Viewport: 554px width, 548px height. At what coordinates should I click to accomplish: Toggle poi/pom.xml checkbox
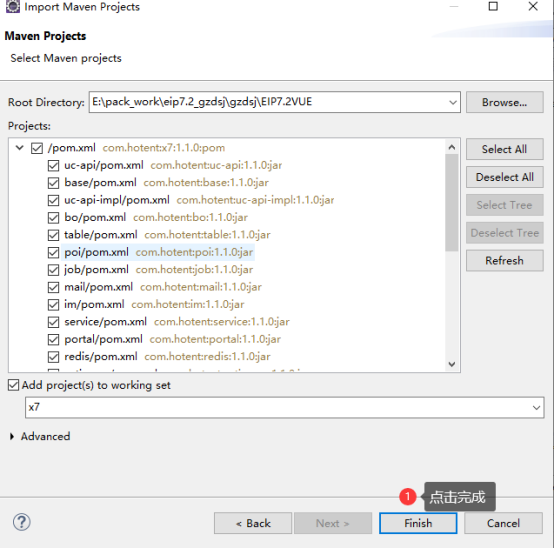pyautogui.click(x=53, y=252)
